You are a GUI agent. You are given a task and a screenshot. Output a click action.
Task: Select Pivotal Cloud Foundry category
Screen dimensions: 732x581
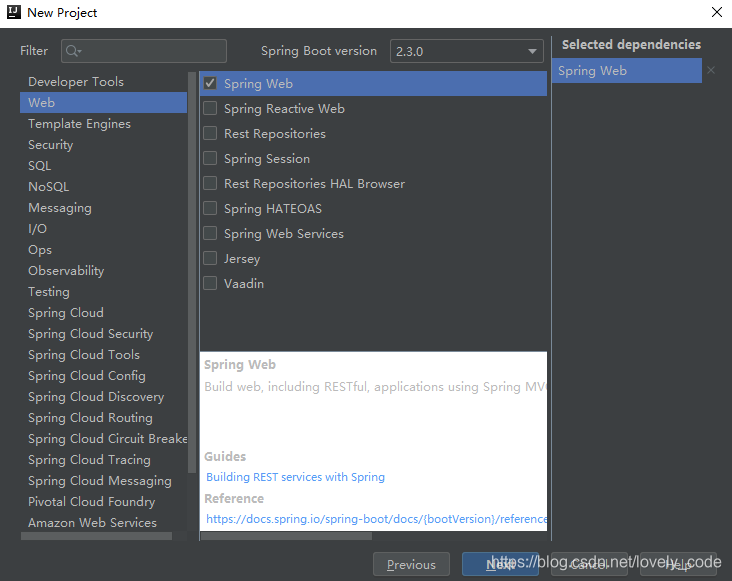point(103,502)
